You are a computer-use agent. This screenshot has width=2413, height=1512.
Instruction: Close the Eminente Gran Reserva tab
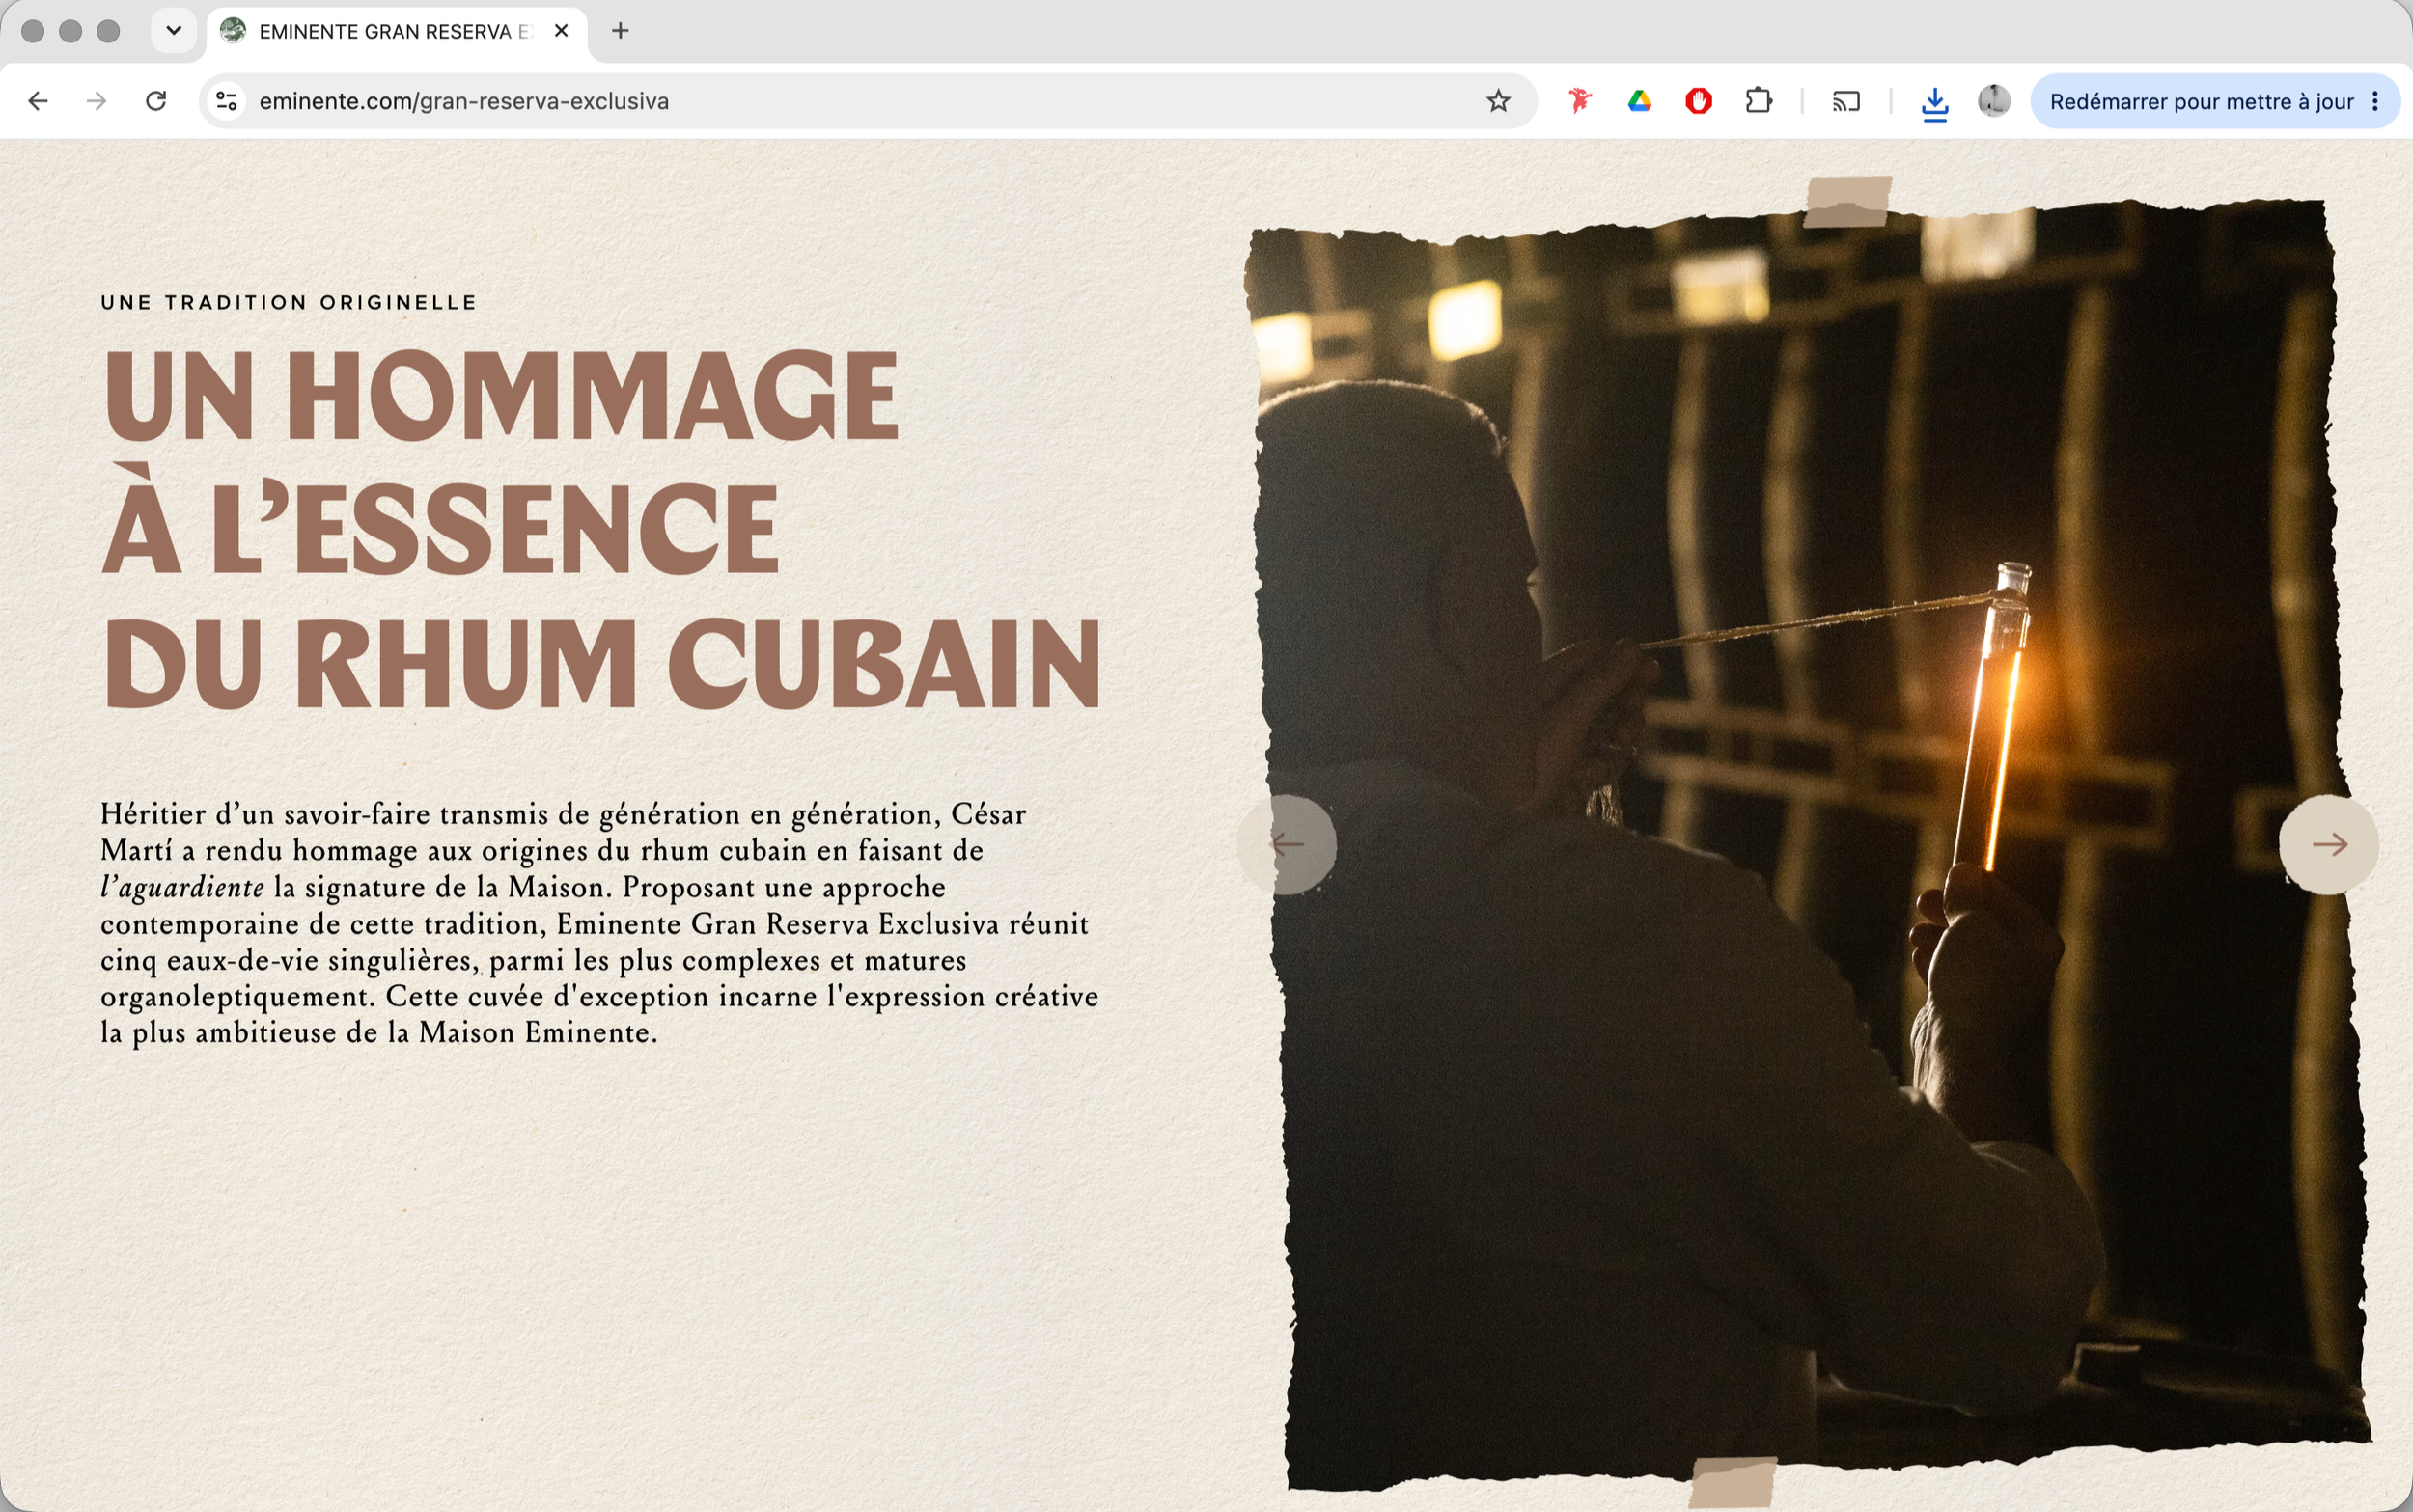561,31
